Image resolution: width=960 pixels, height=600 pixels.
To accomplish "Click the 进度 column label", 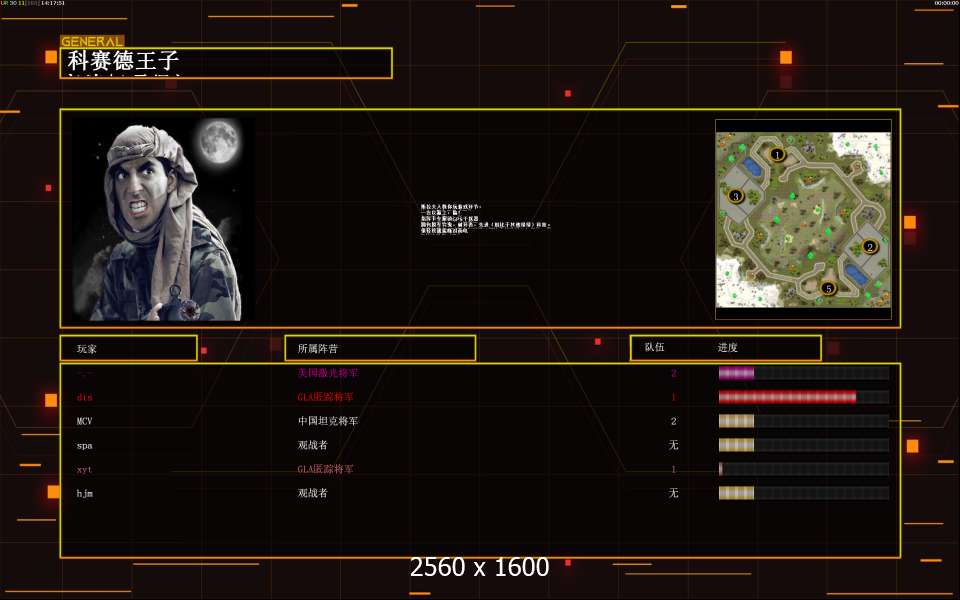I will click(x=727, y=347).
